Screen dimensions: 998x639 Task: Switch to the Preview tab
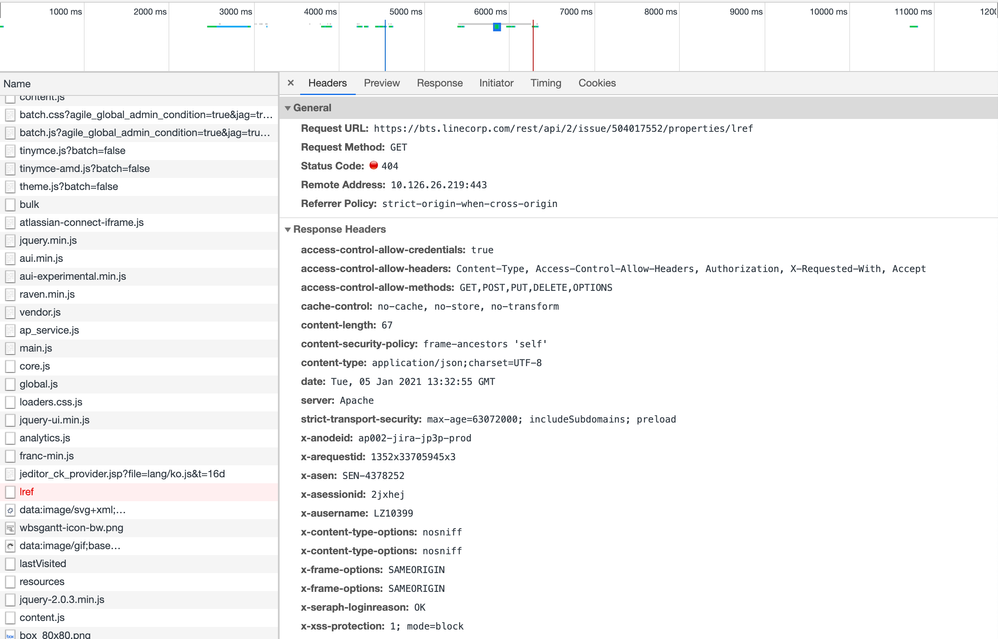pos(381,83)
